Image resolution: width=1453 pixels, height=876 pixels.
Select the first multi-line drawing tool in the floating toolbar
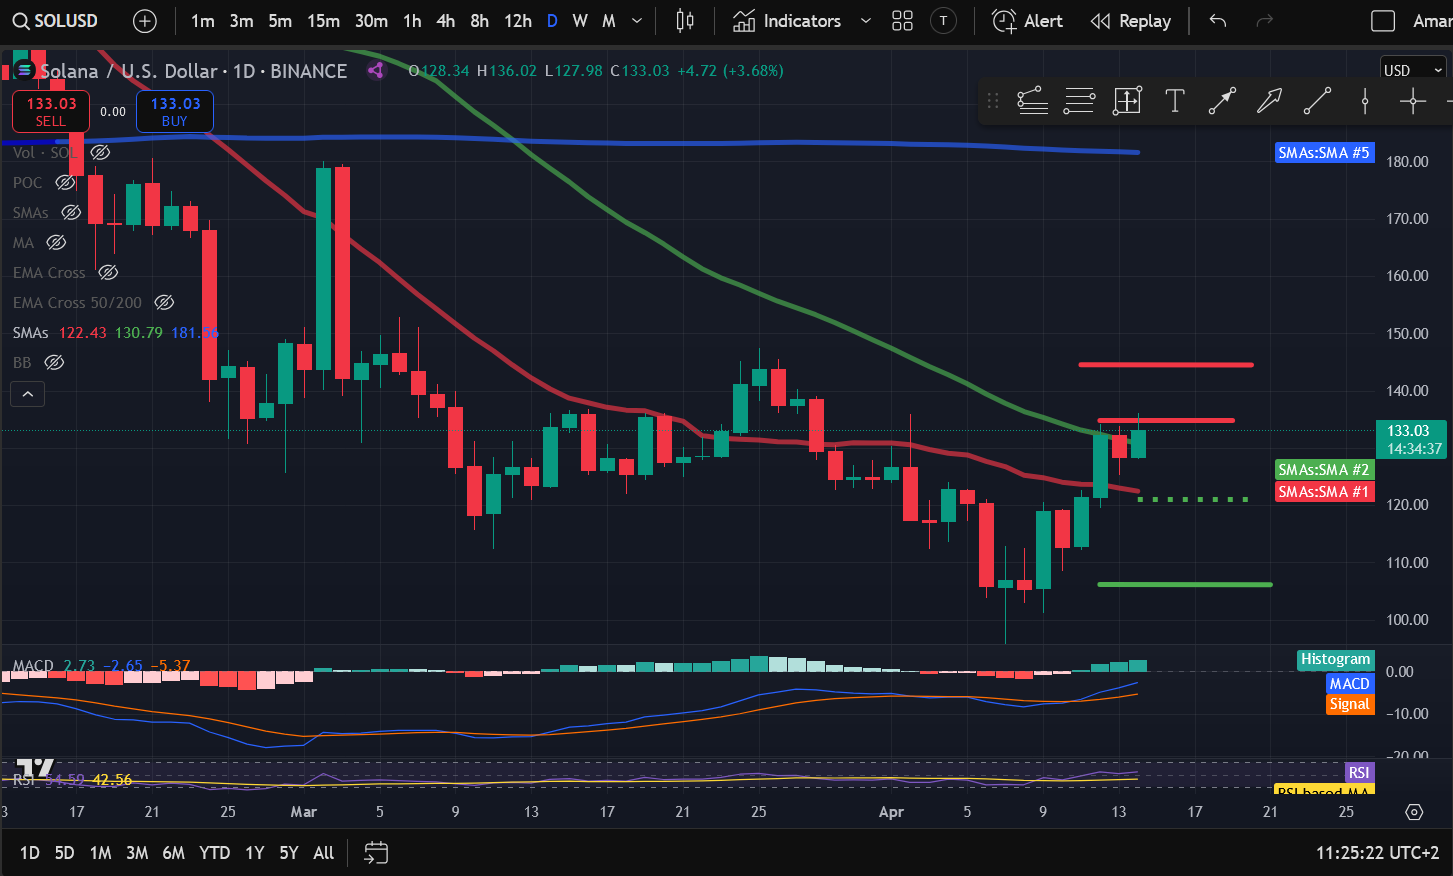pyautogui.click(x=1033, y=100)
